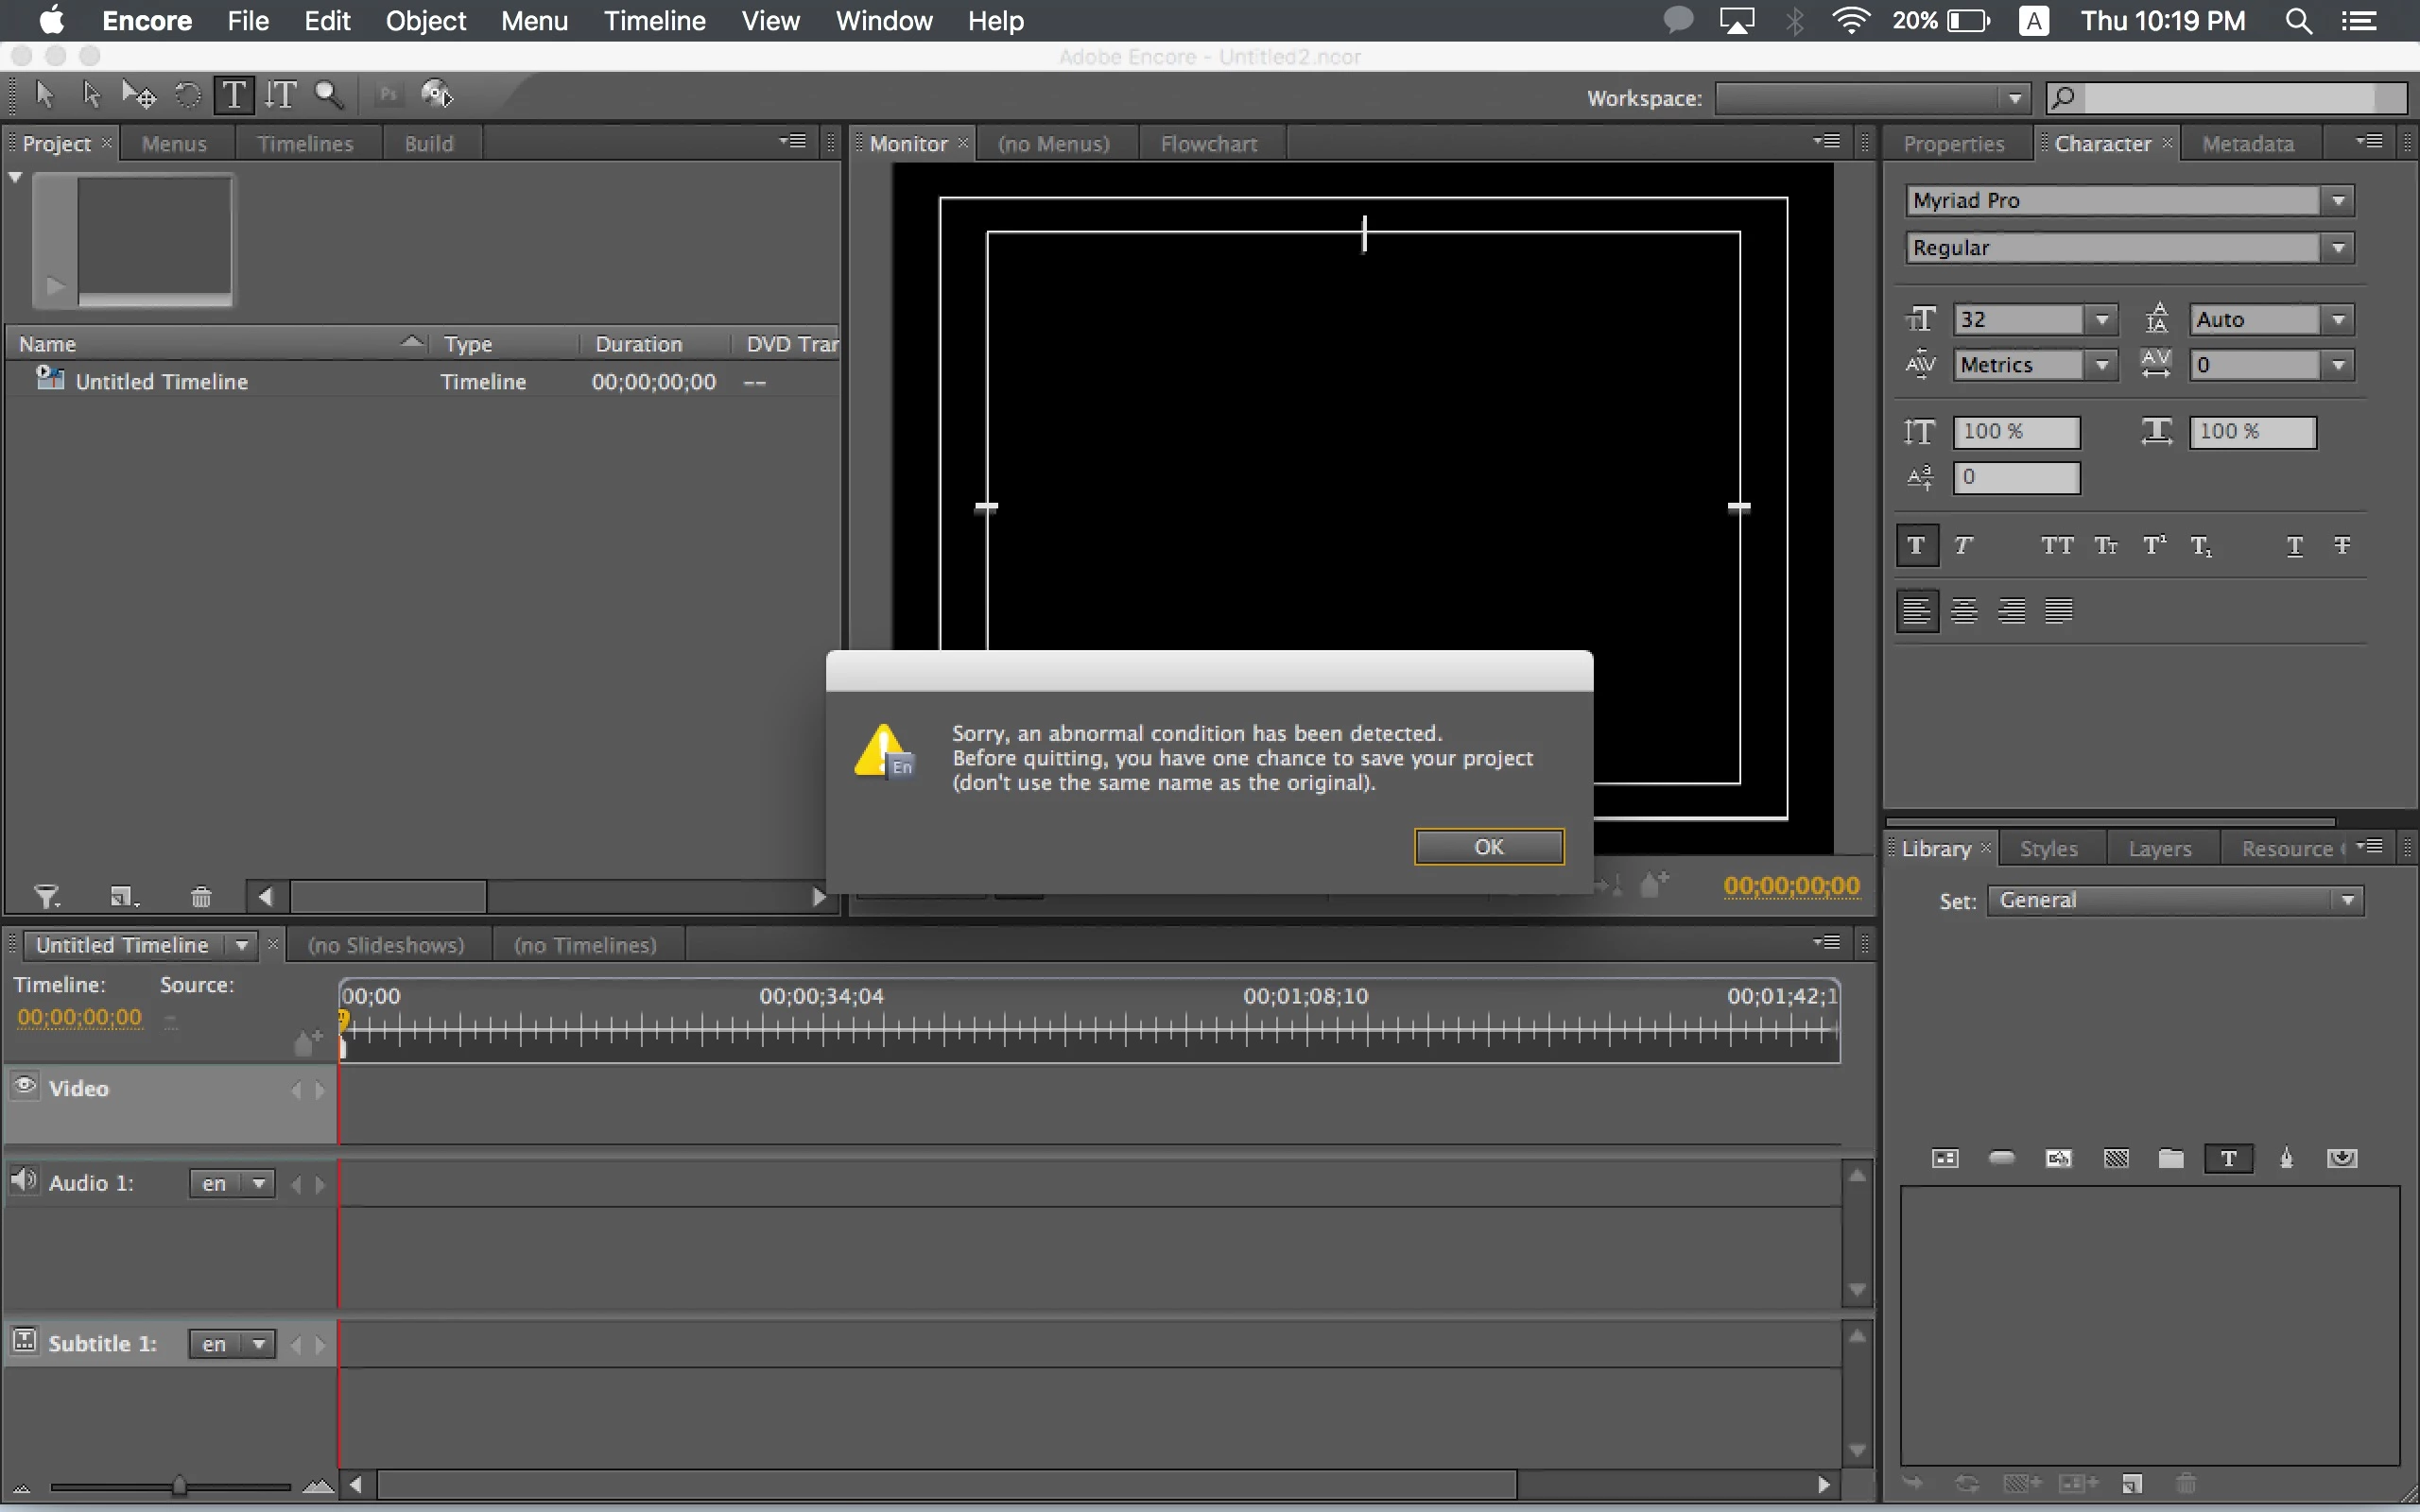Click the Direct Select arrow tool
Image resolution: width=2420 pixels, height=1512 pixels.
[91, 95]
